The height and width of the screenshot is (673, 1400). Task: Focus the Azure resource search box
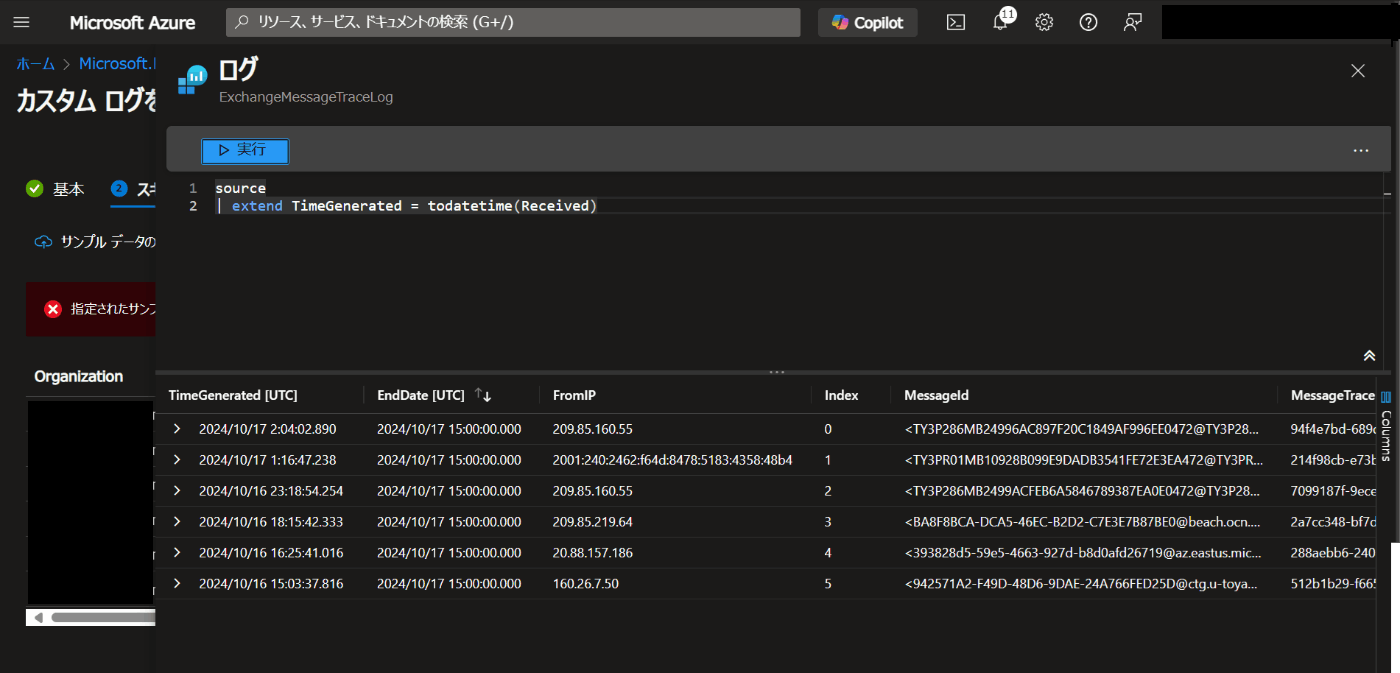coord(513,22)
